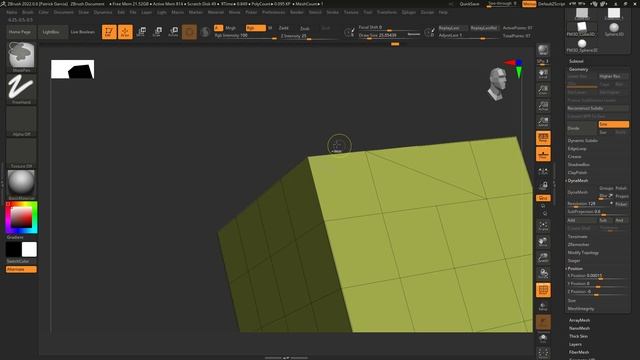Open the Document menu
This screenshot has height=360, width=640.
(64, 12)
